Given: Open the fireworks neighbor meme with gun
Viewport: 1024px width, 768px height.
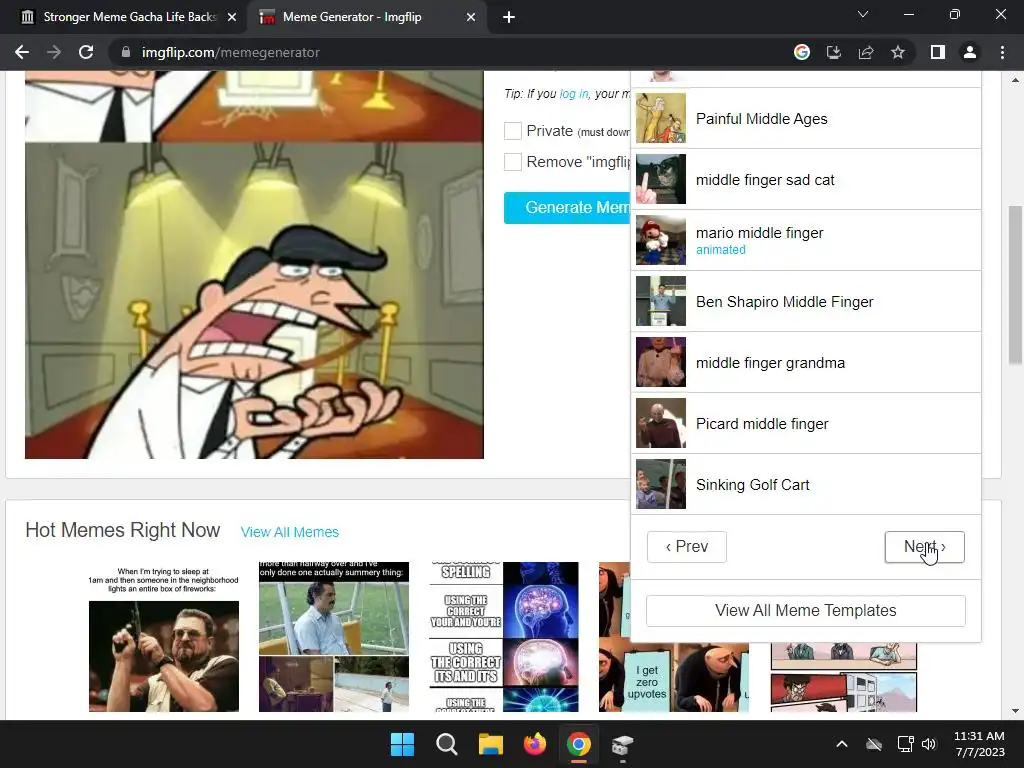Looking at the screenshot, I should point(164,637).
